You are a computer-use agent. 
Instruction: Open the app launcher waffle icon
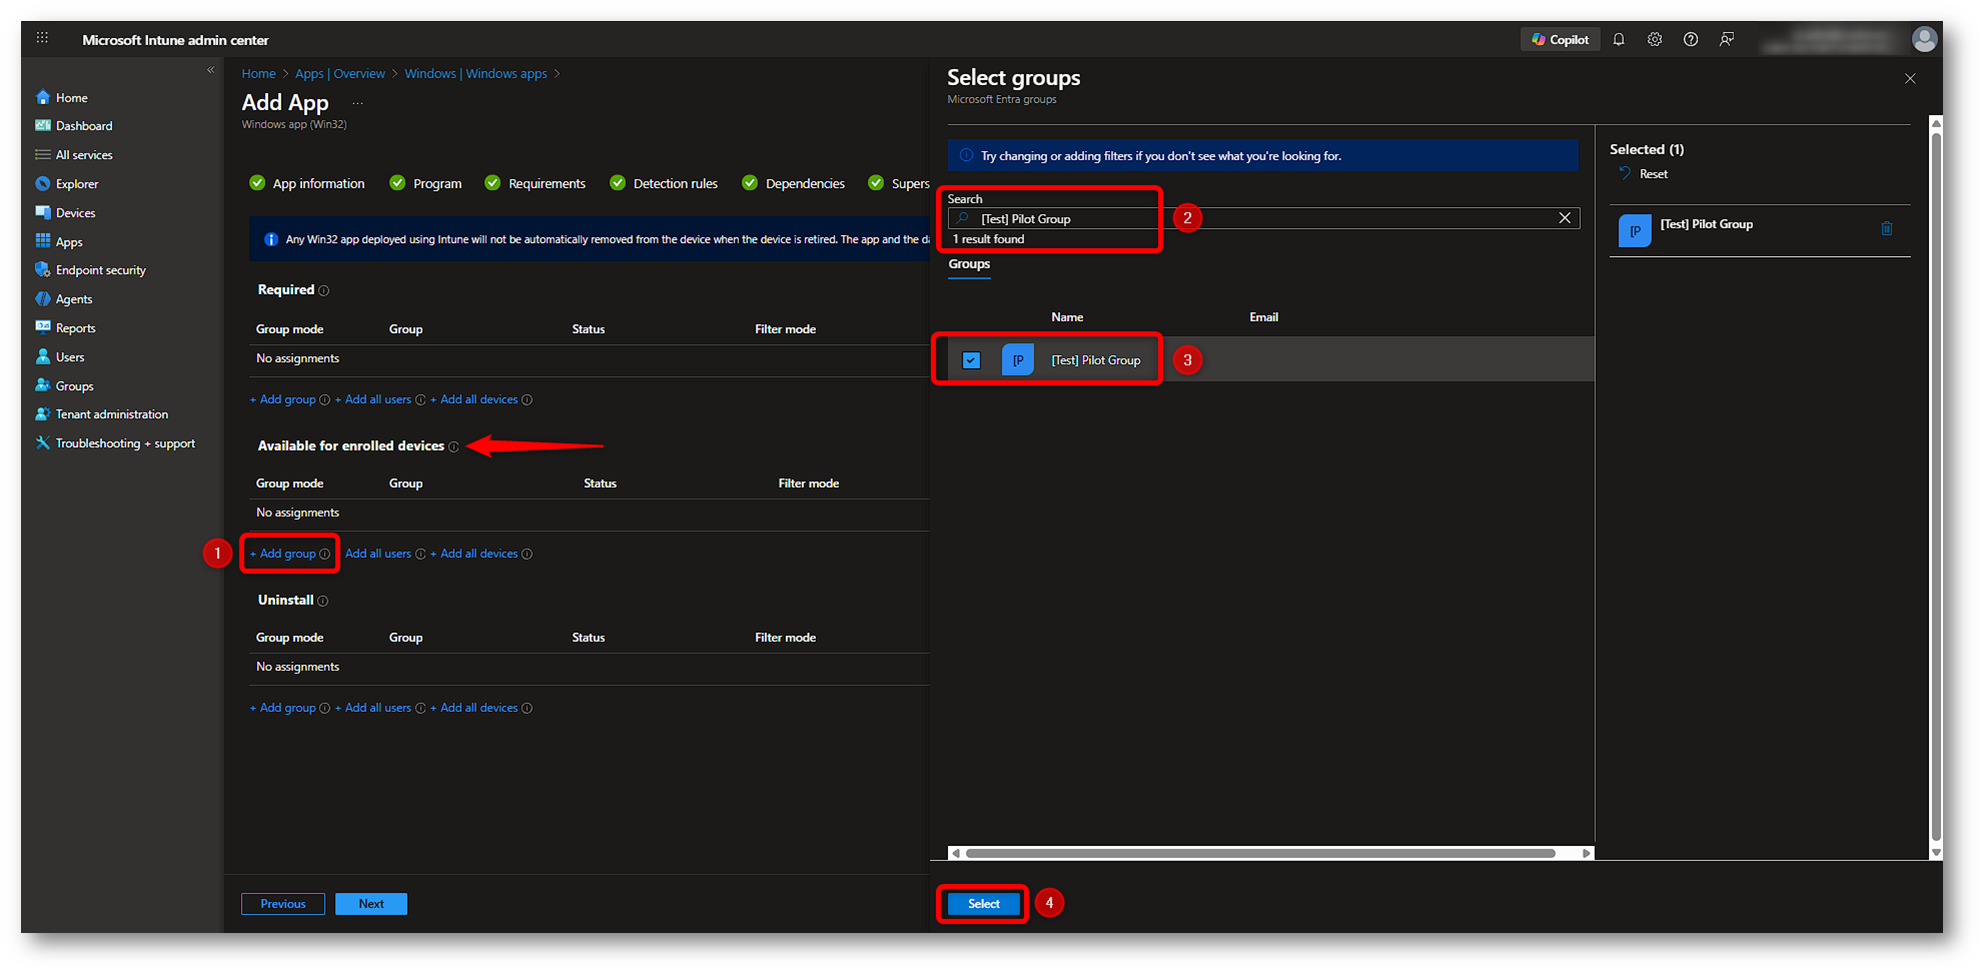coord(42,38)
